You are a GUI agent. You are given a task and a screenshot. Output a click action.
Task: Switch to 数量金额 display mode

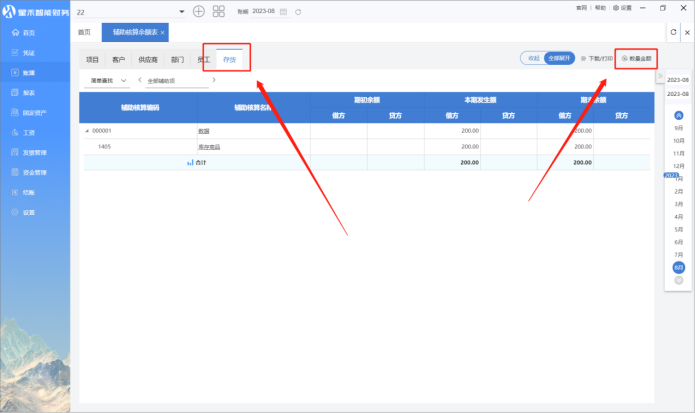tap(637, 59)
